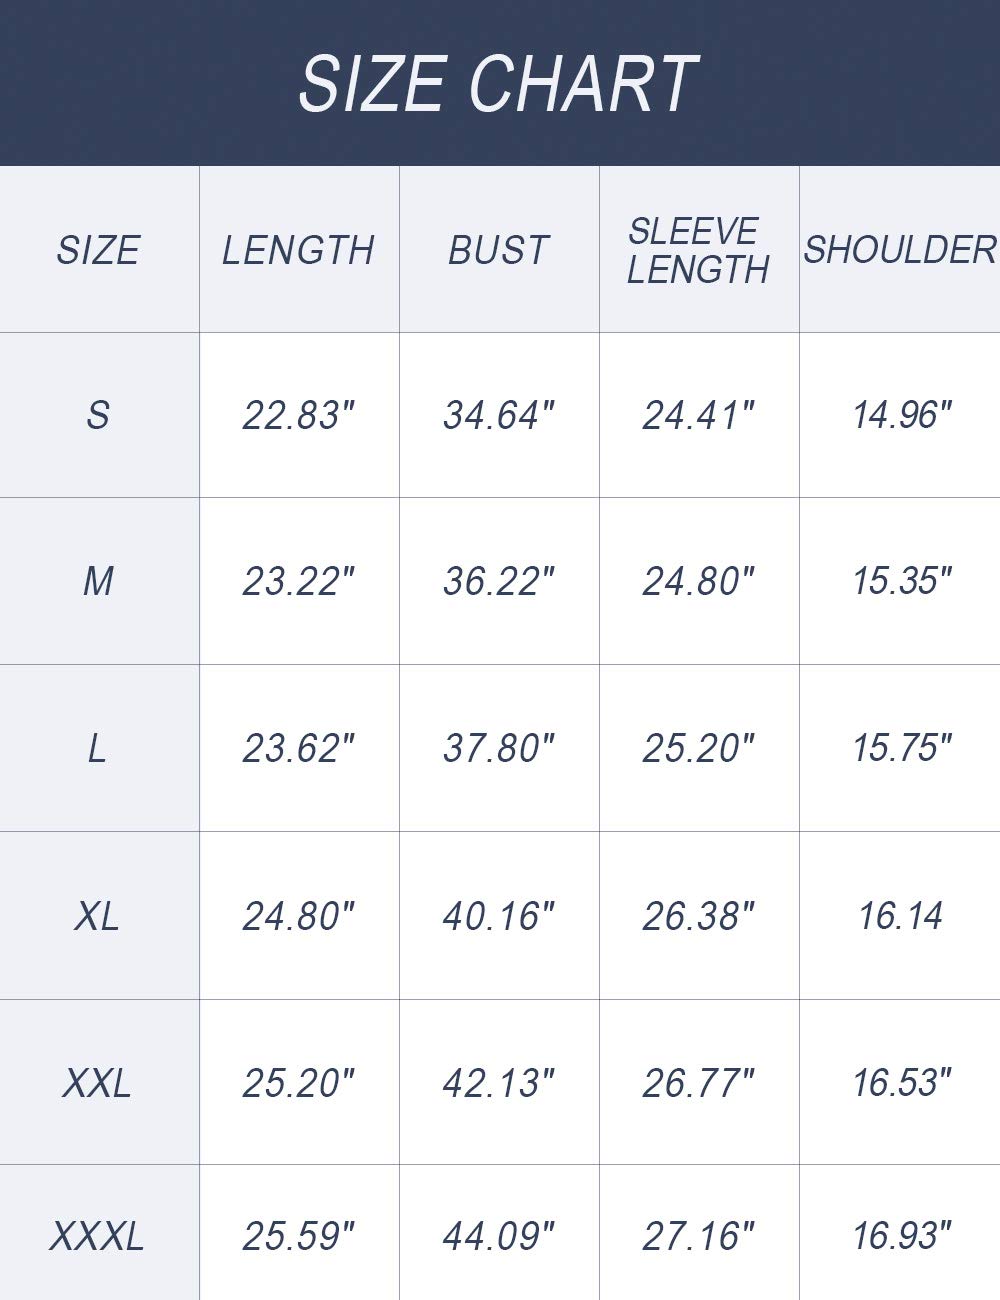Select the XXL size row label
This screenshot has width=1000, height=1300.
[97, 1083]
